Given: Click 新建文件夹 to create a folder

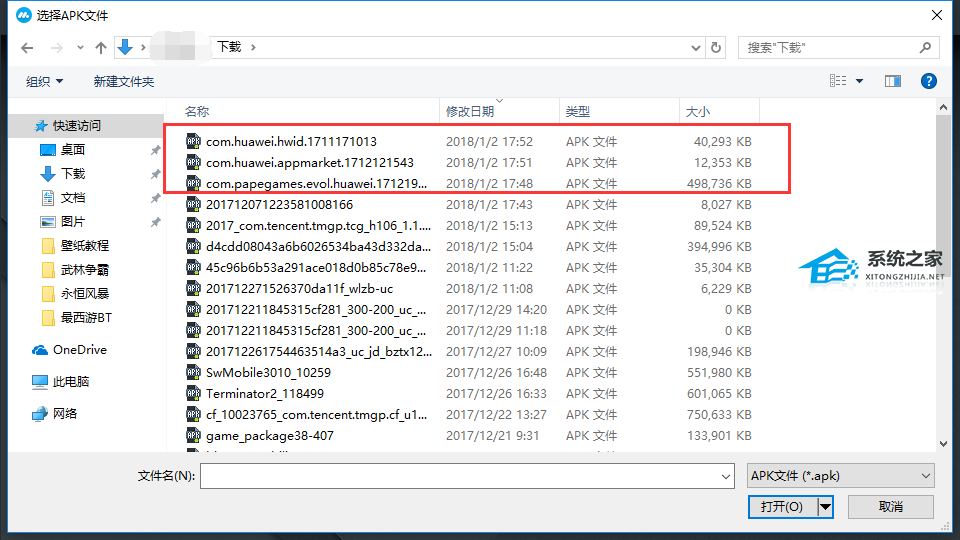Looking at the screenshot, I should click(x=124, y=81).
